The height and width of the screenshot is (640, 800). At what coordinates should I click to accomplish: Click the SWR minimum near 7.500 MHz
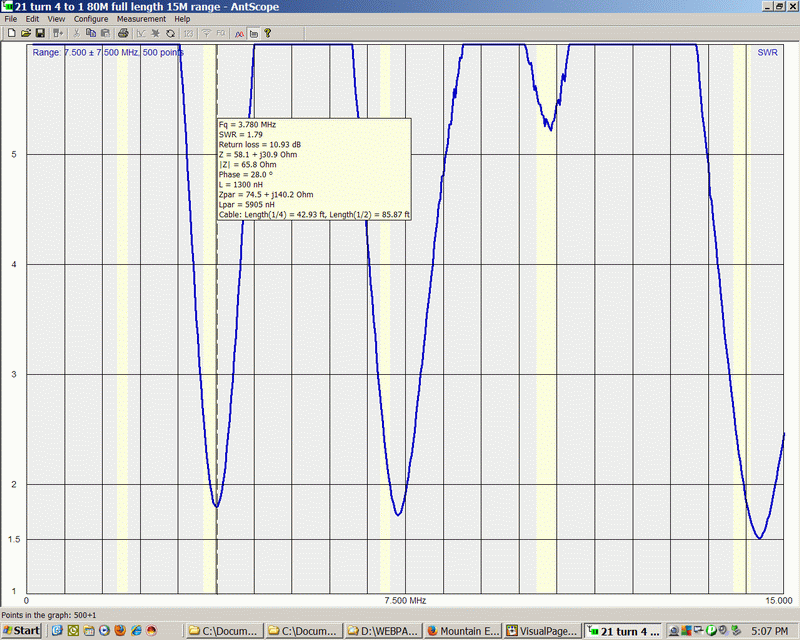pos(398,515)
